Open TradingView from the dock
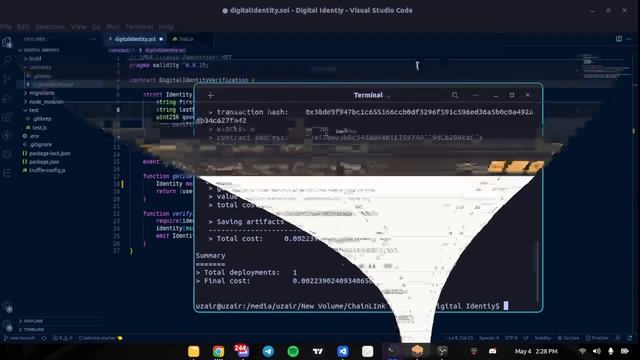 point(318,351)
